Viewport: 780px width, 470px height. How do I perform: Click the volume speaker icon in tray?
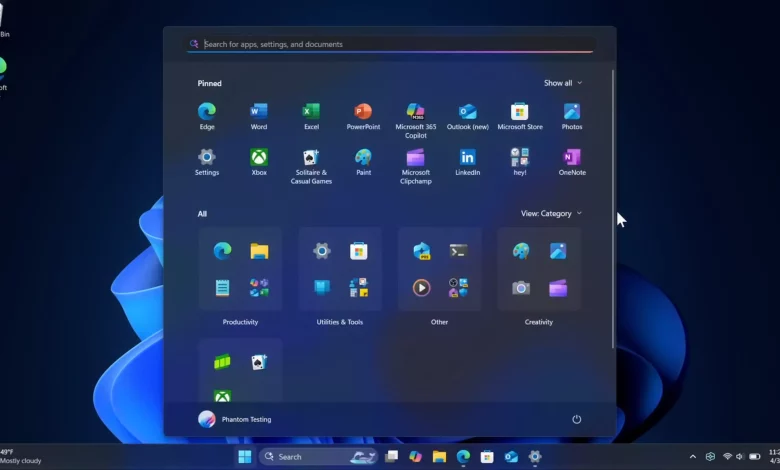pos(740,456)
